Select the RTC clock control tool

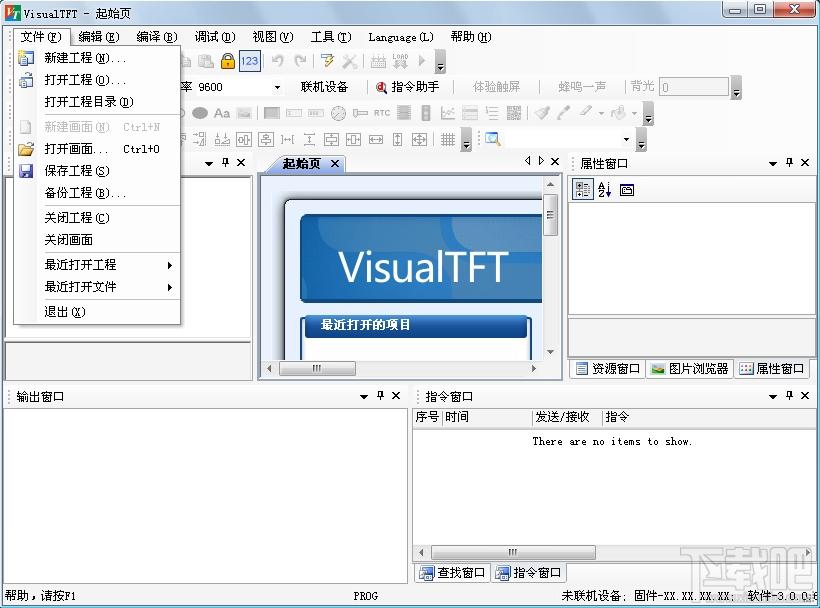(382, 113)
